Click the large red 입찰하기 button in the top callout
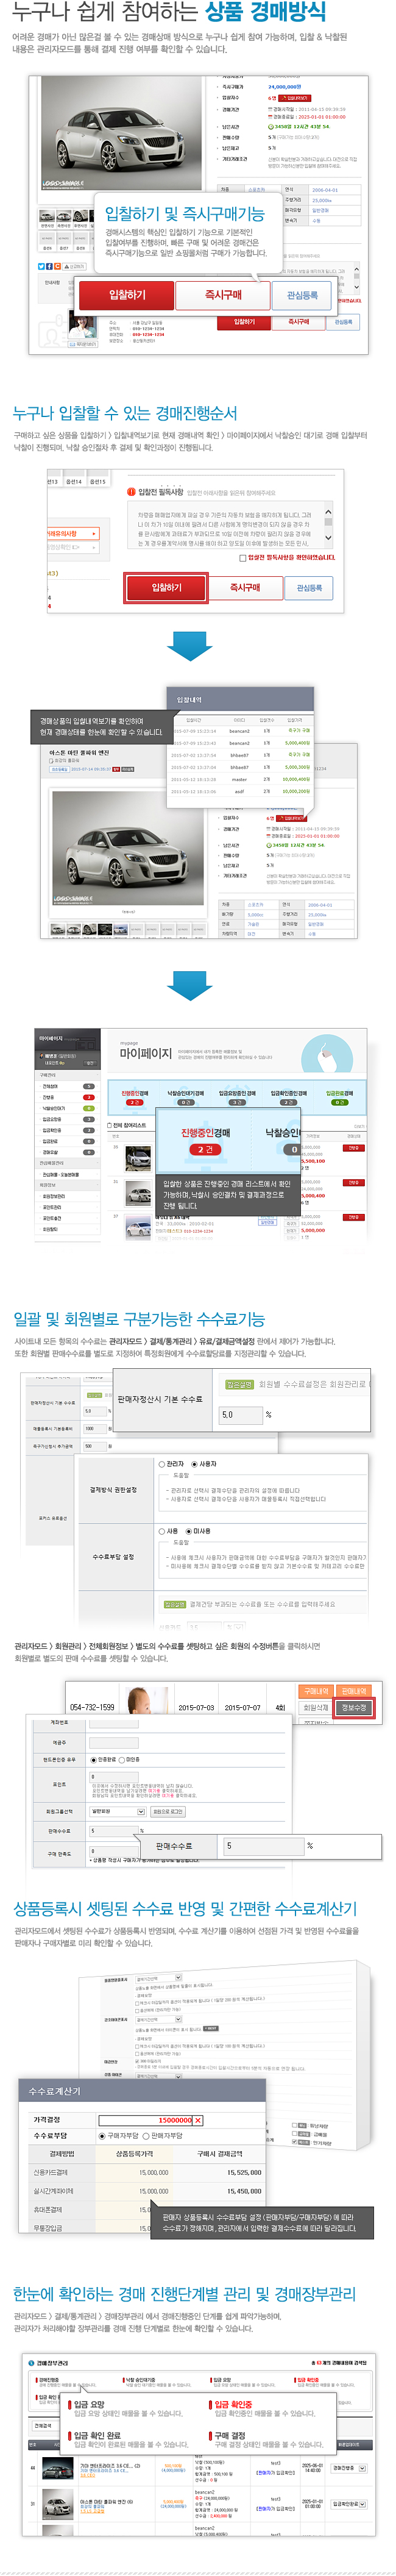This screenshot has width=396, height=2576. pyautogui.click(x=127, y=295)
